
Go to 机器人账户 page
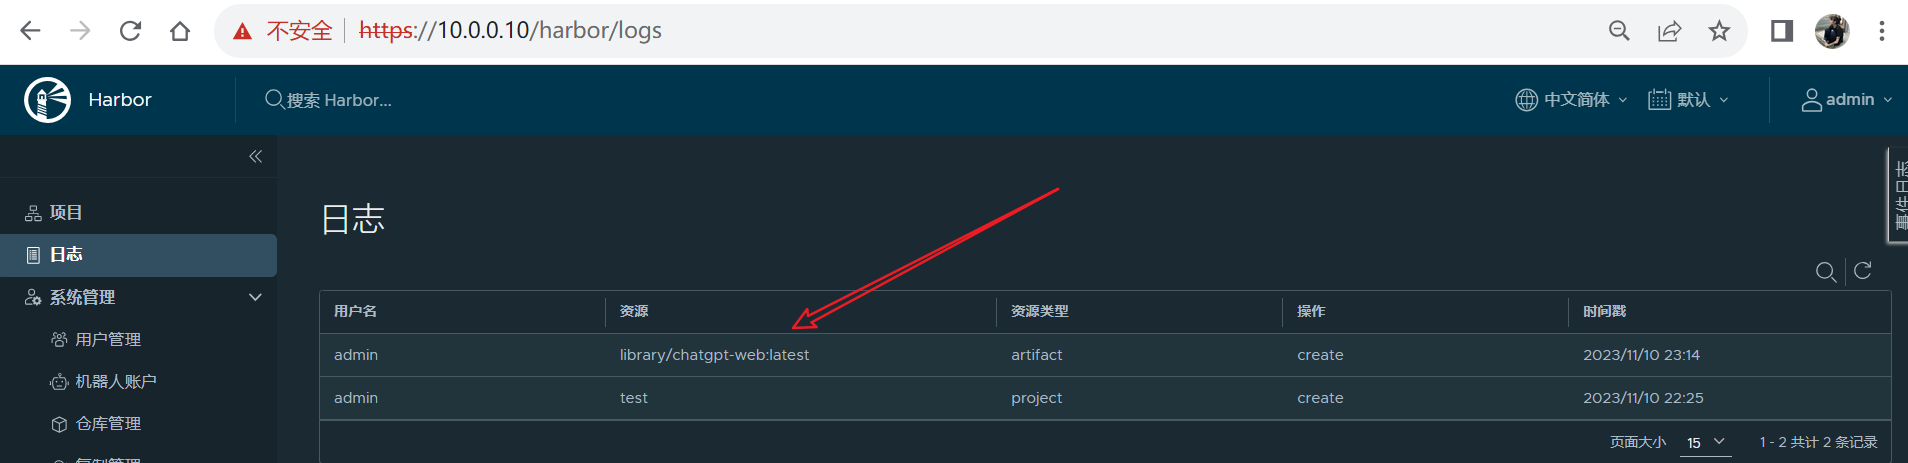pos(115,382)
